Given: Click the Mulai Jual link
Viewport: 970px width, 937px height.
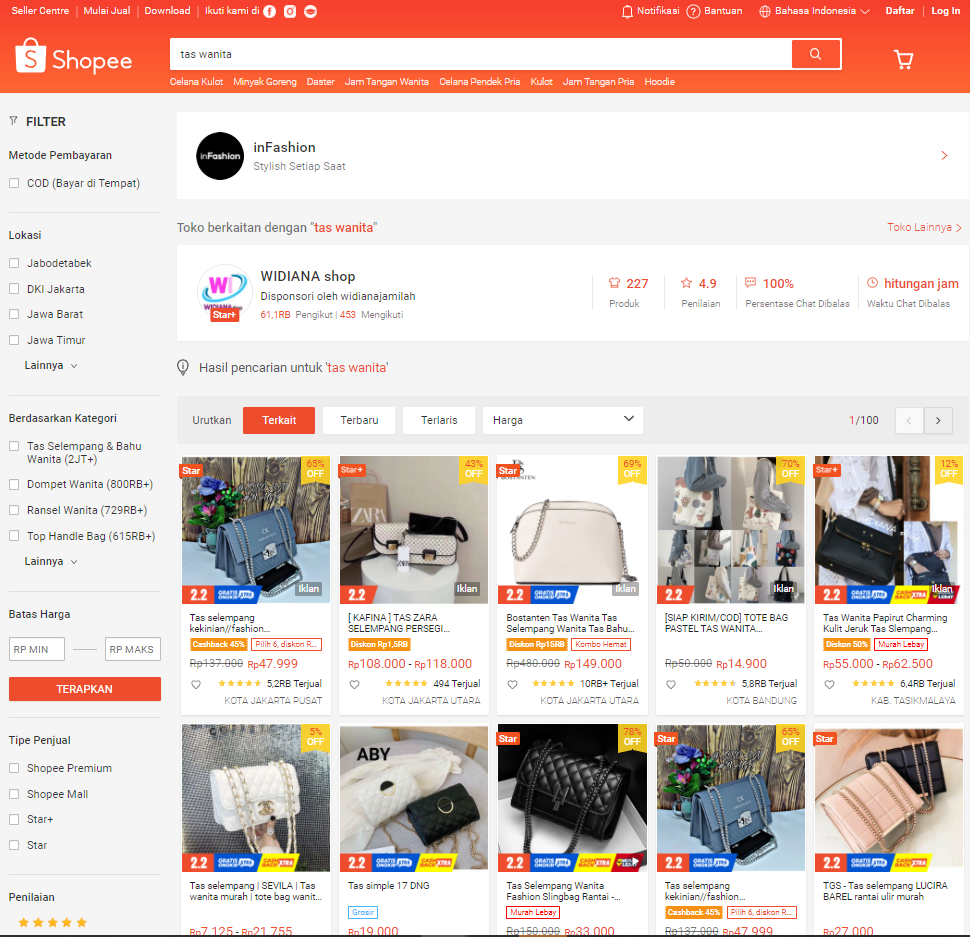Looking at the screenshot, I should (x=107, y=11).
